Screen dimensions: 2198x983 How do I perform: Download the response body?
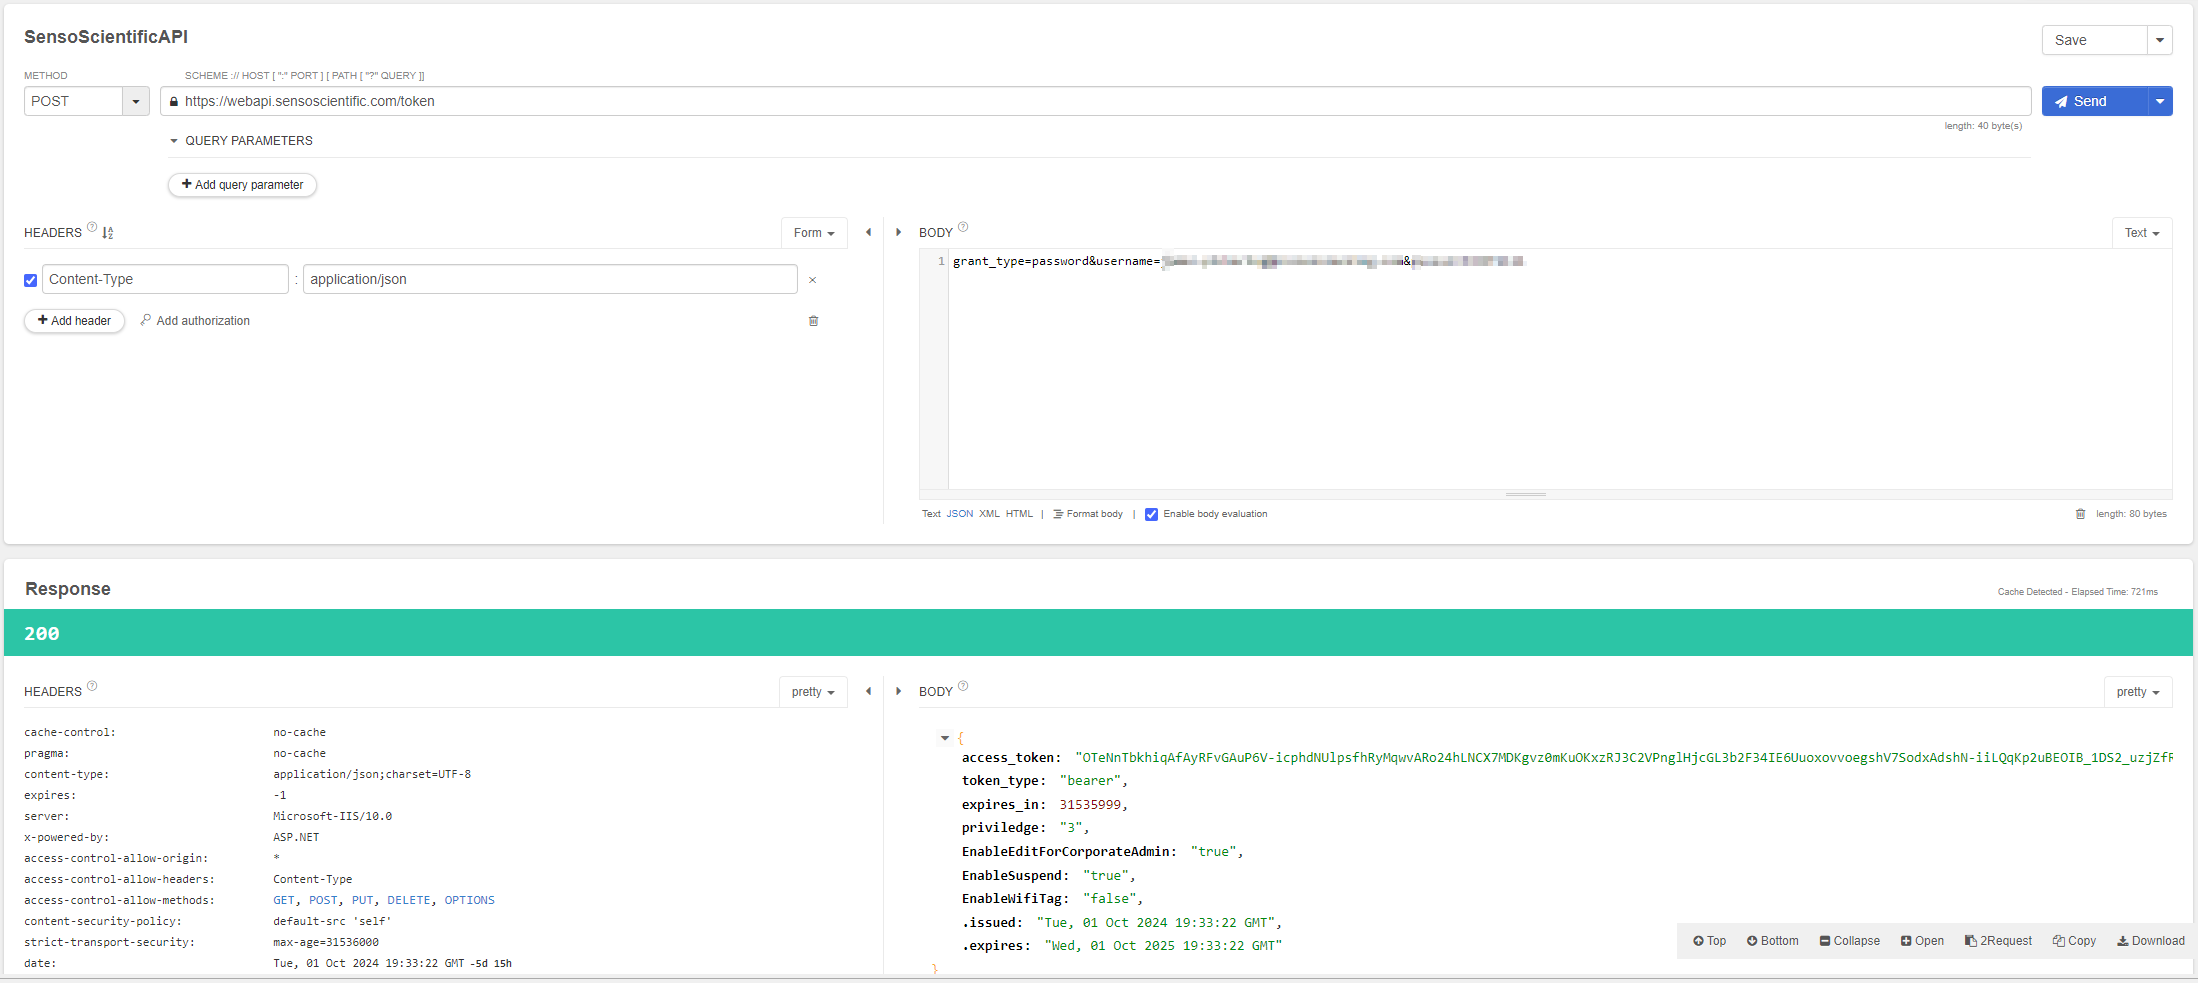[x=2150, y=941]
